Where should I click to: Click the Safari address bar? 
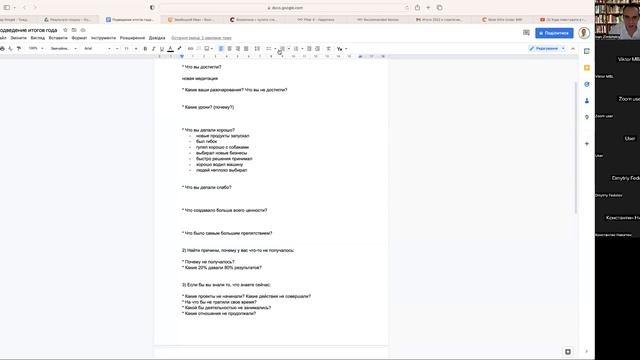285,8
